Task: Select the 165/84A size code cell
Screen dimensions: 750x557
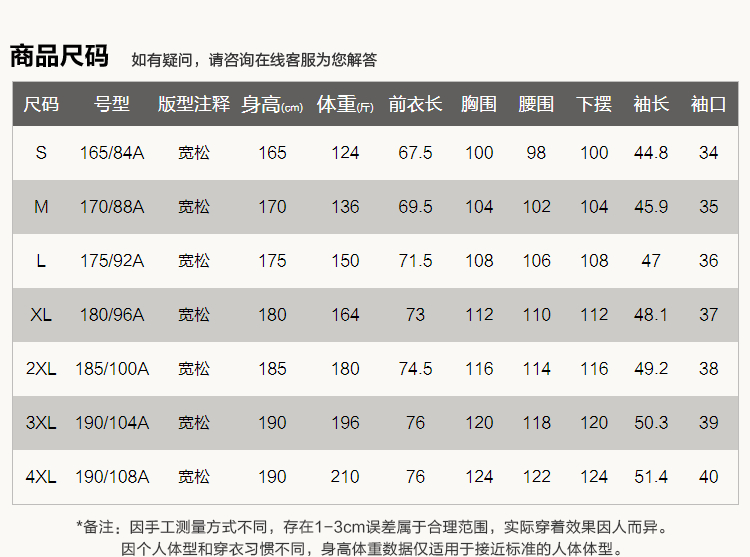Action: (x=112, y=153)
